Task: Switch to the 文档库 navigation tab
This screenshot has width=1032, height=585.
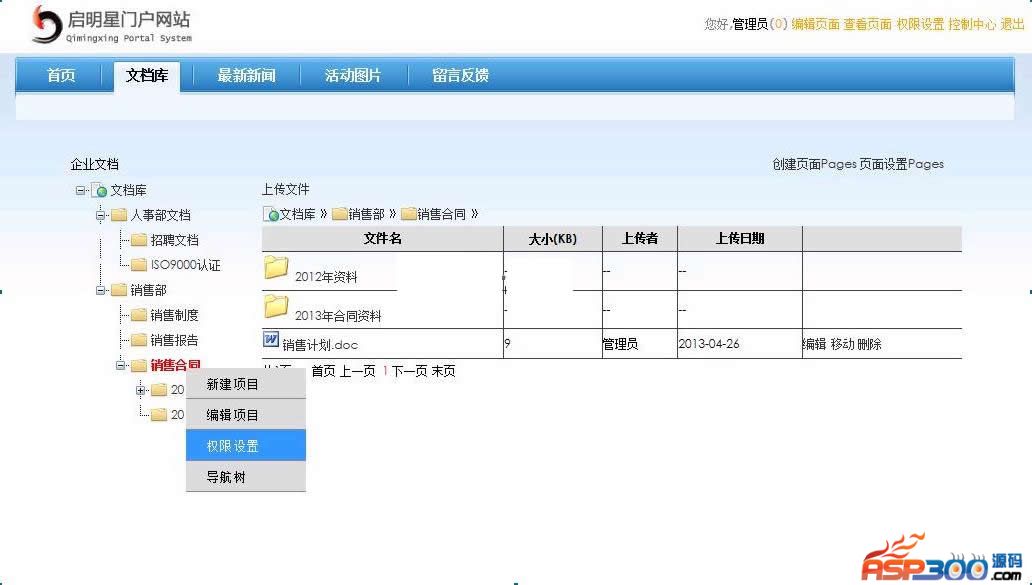Action: click(x=147, y=76)
